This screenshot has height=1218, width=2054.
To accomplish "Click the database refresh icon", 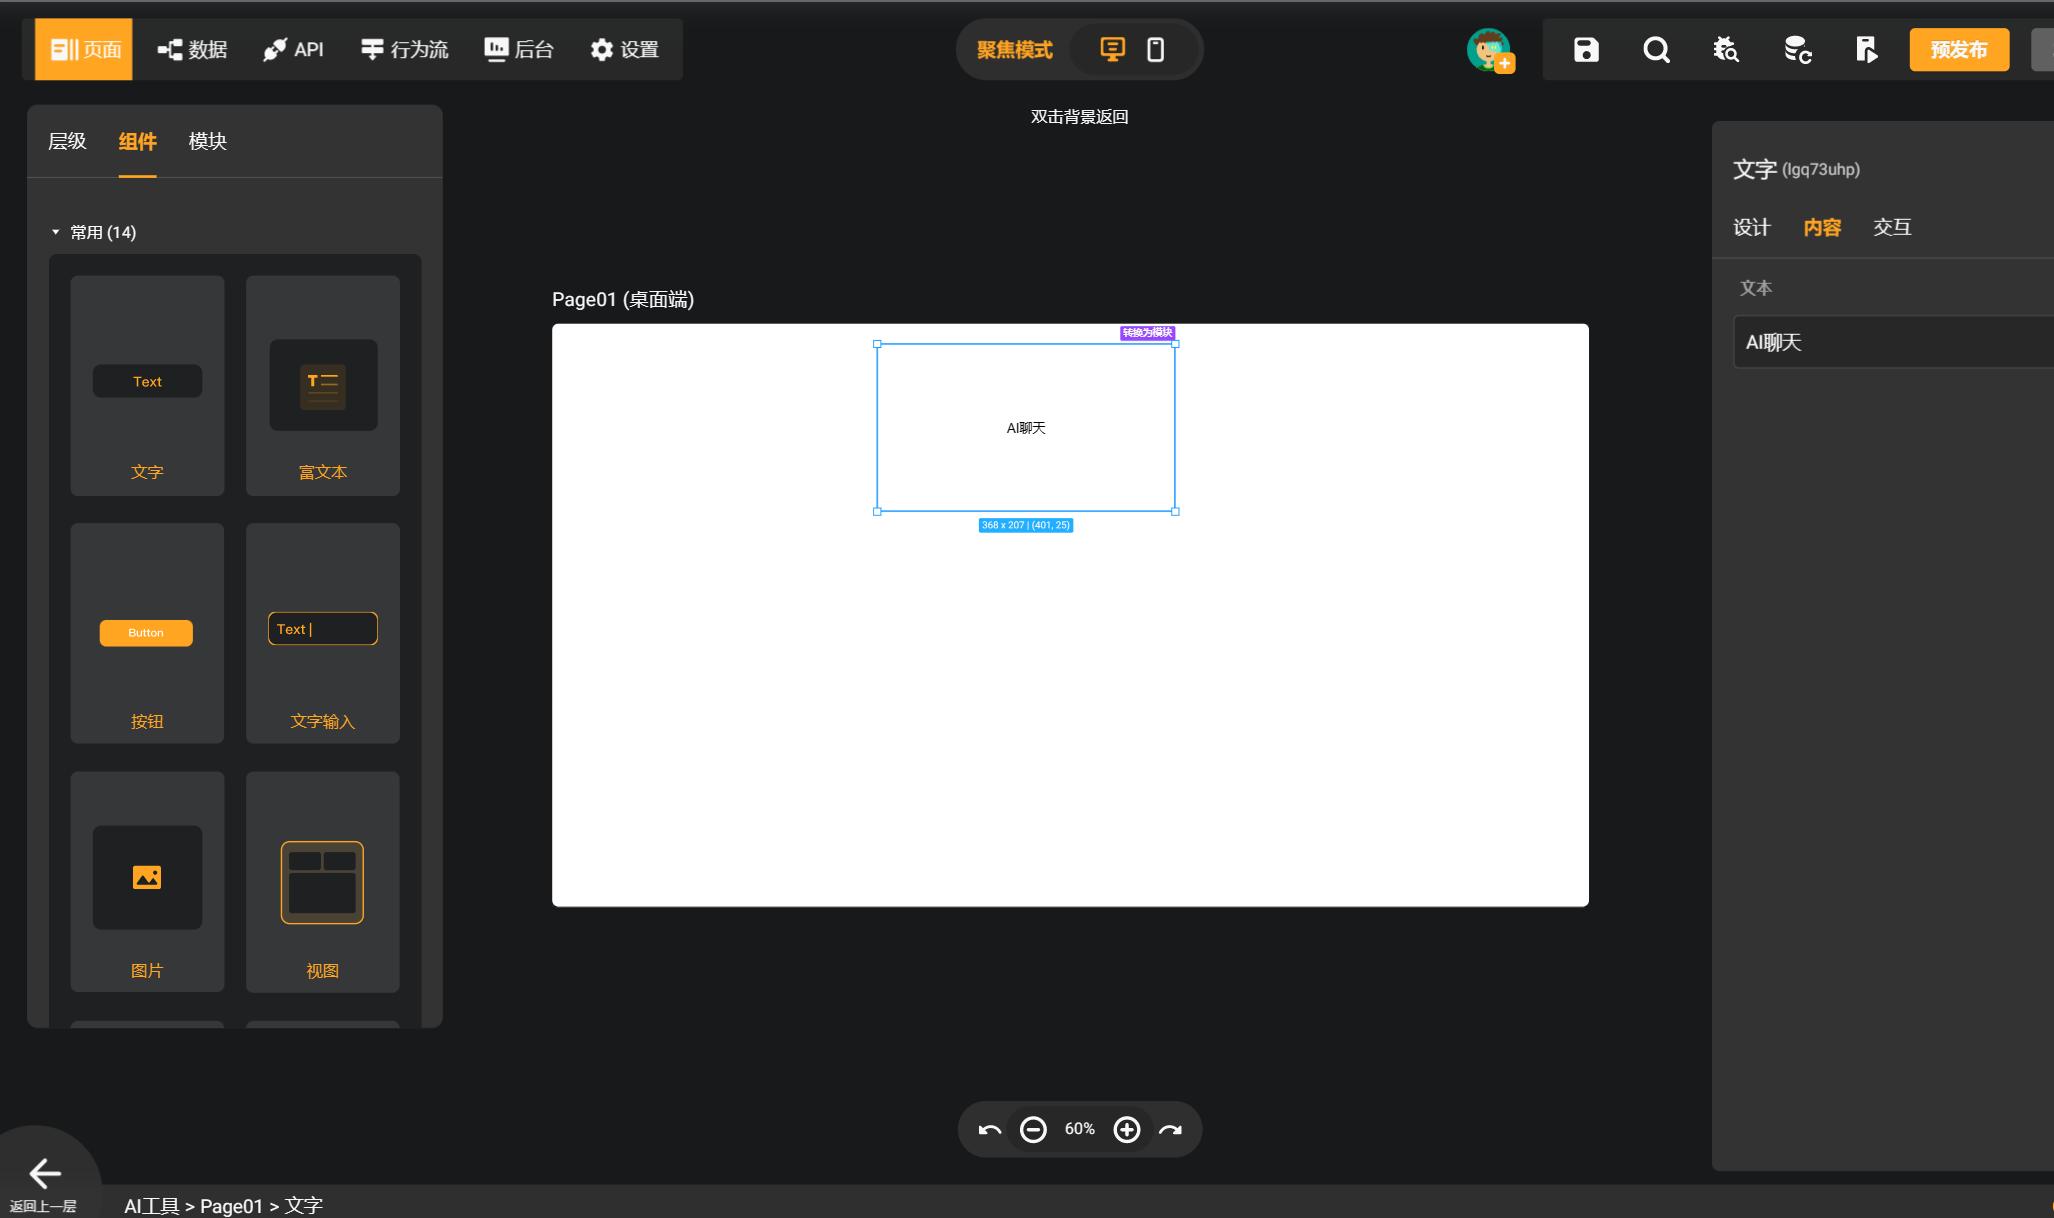I will [x=1797, y=50].
